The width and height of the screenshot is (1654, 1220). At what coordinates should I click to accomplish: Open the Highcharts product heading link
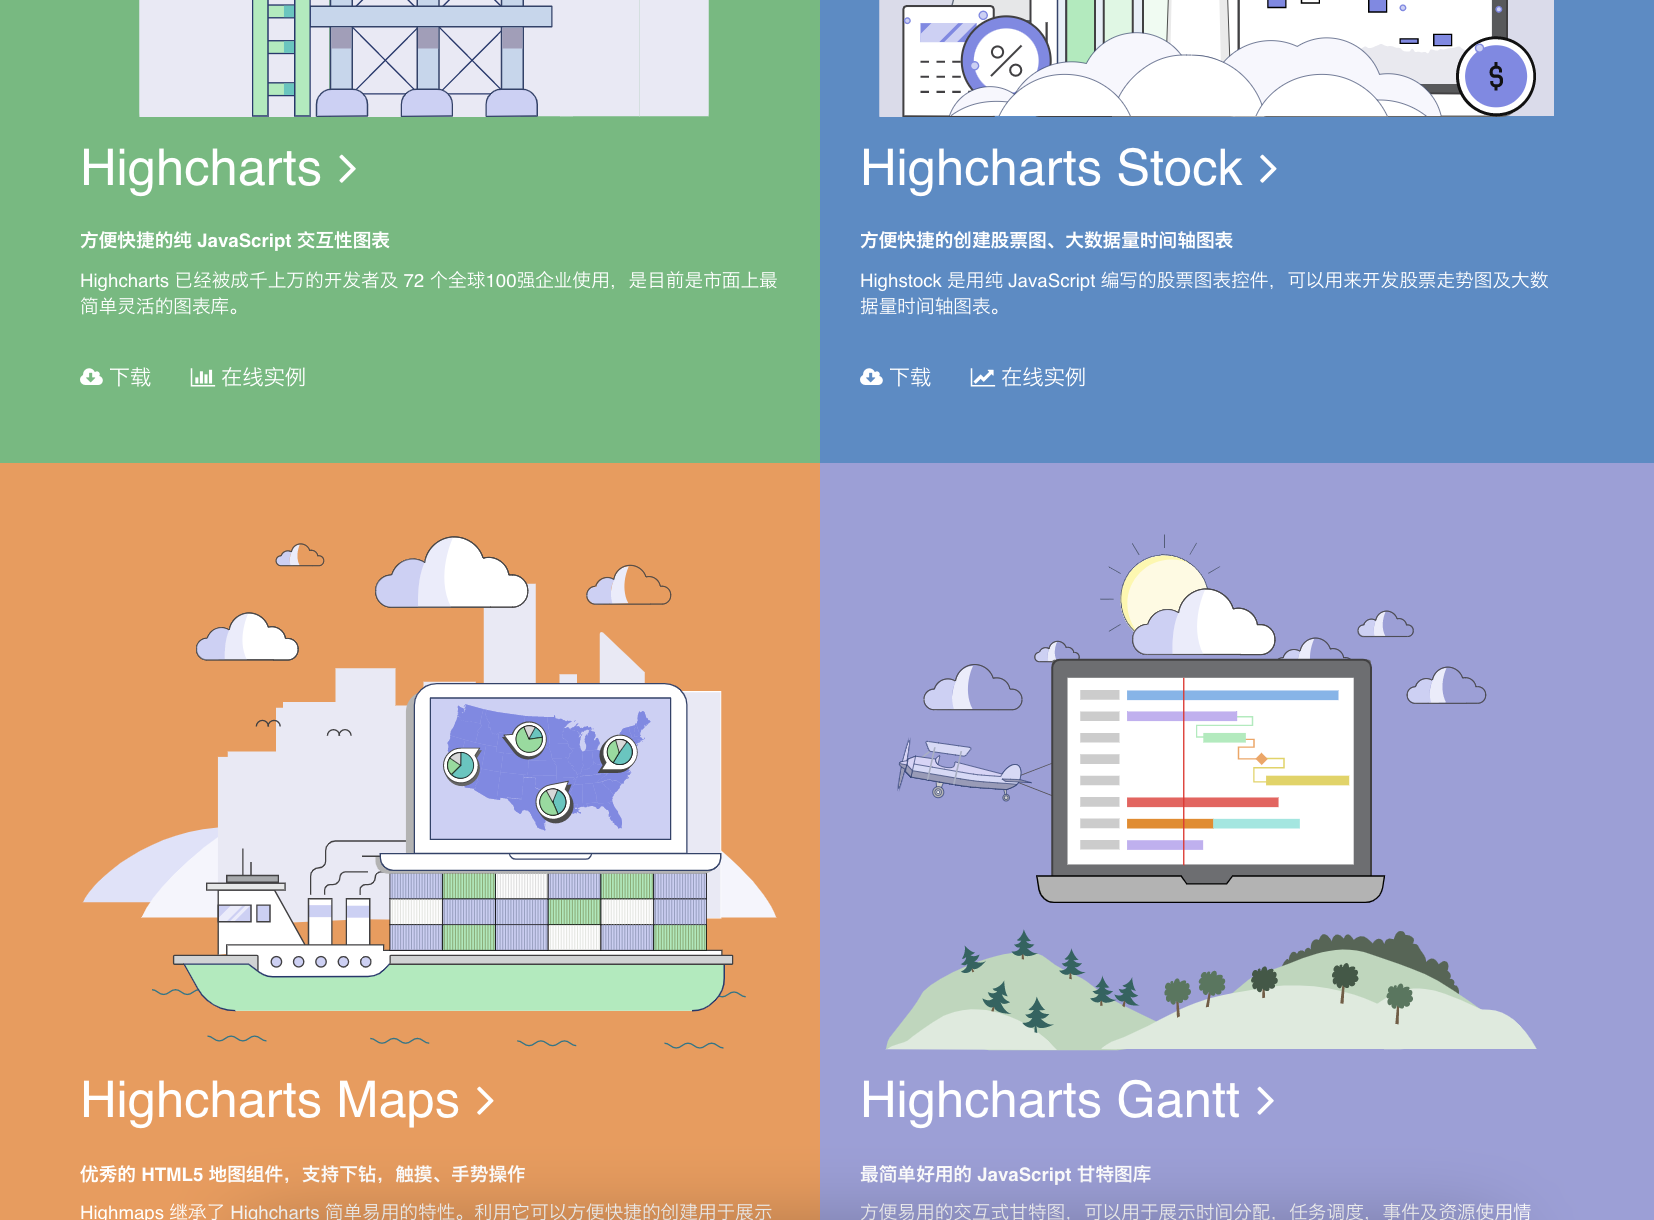point(219,168)
